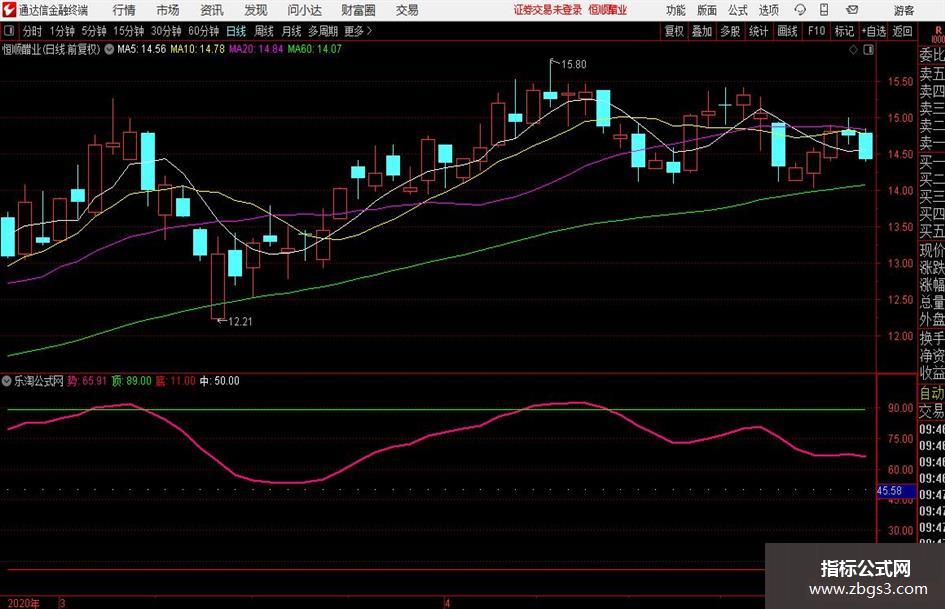Viewport: 945px width, 609px height.
Task: Open the 资讯 menu
Action: click(212, 10)
